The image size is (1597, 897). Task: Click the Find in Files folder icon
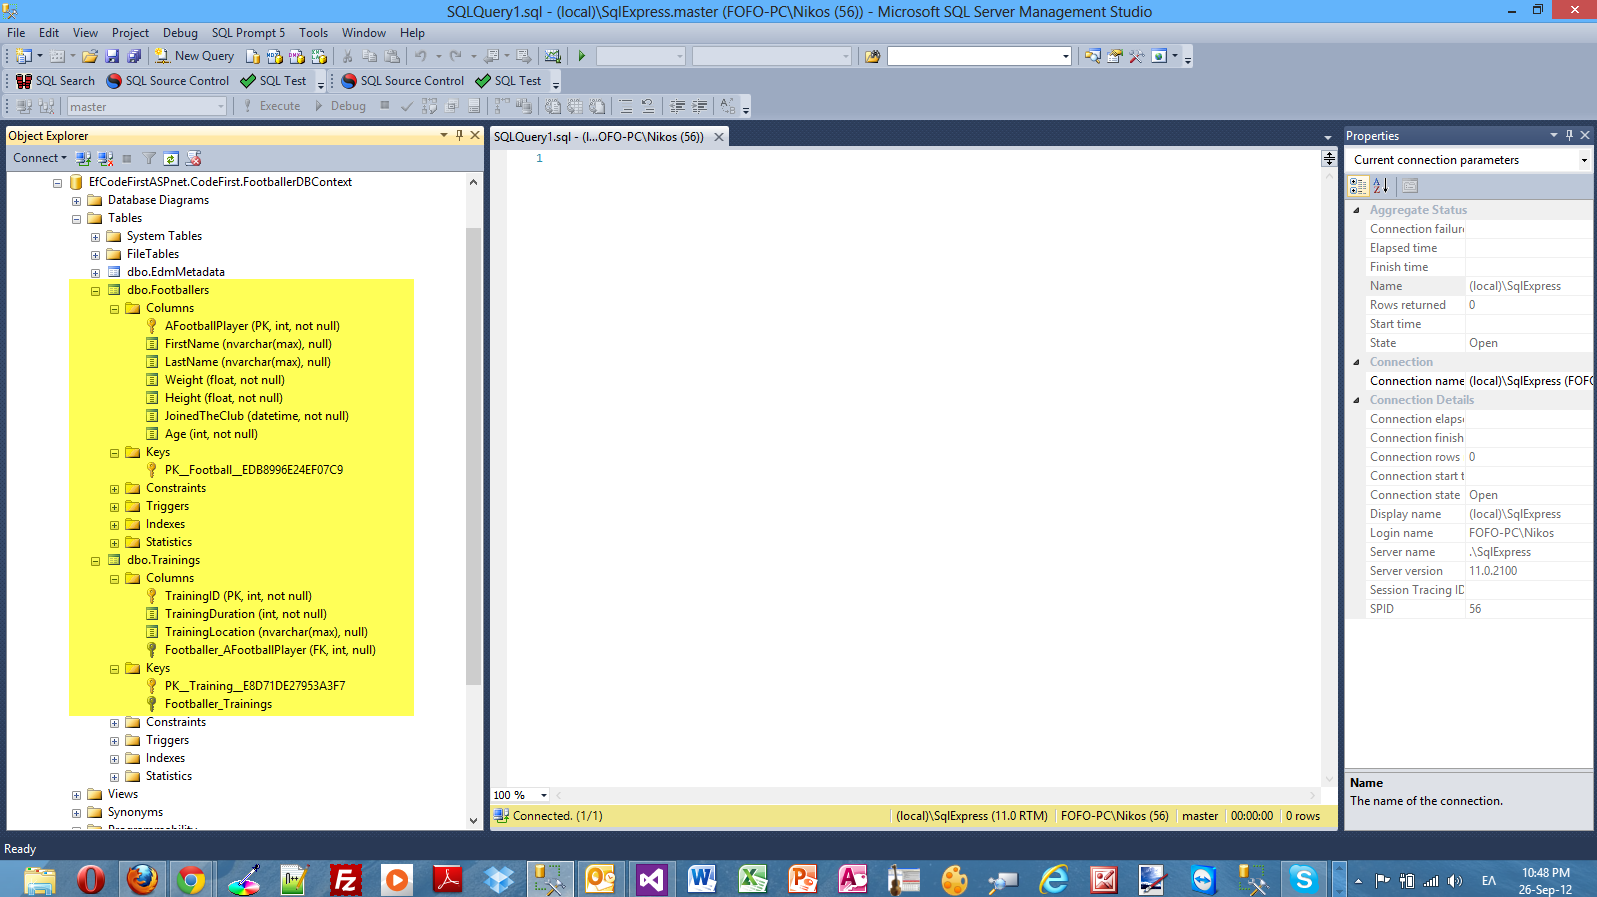coord(873,56)
